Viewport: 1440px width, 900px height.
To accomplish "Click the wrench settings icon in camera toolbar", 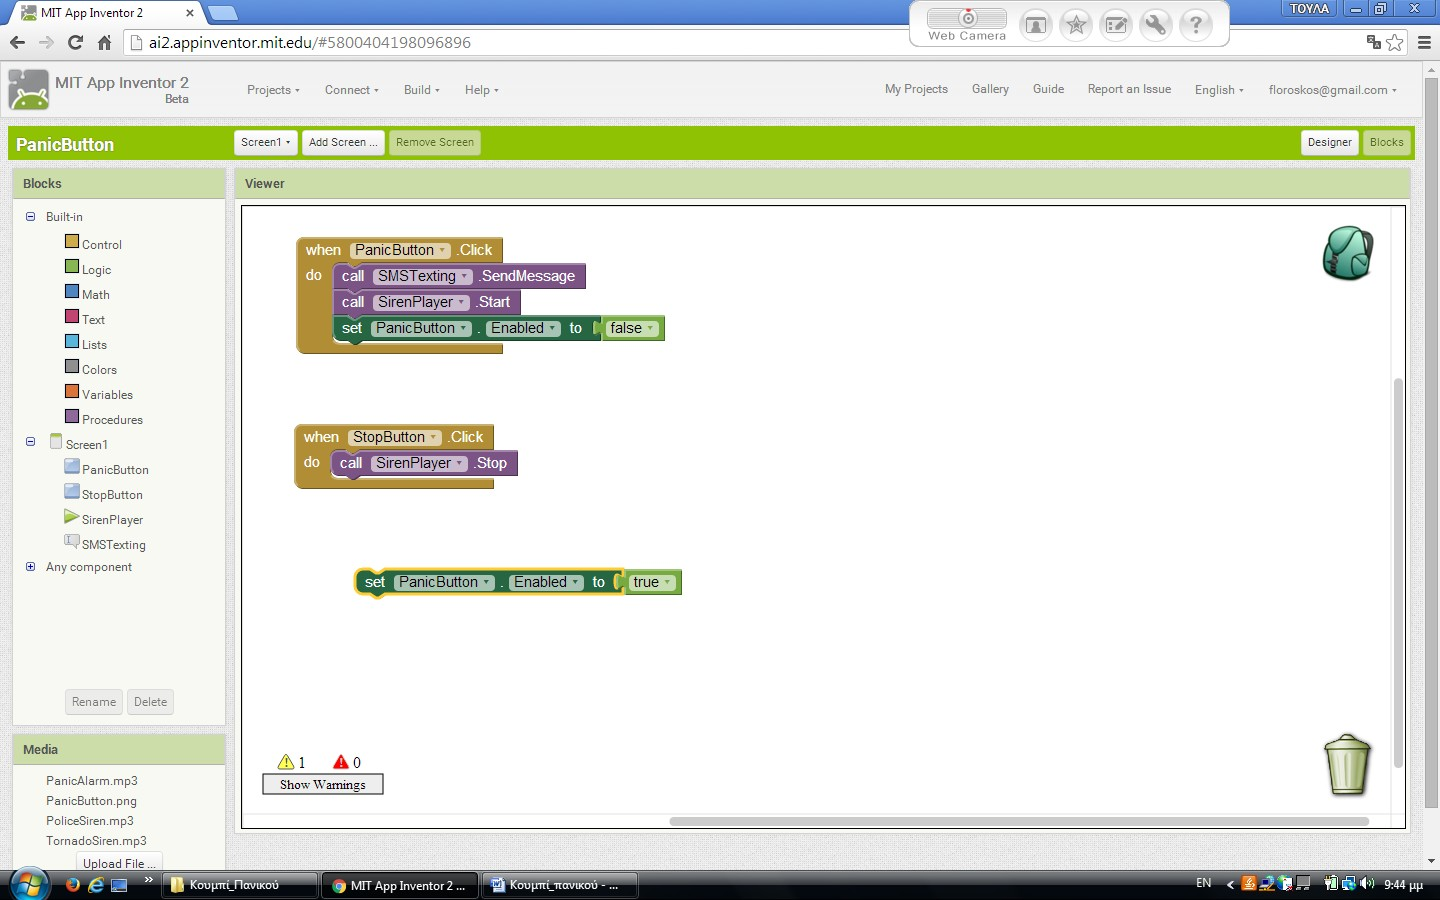I will click(x=1156, y=25).
